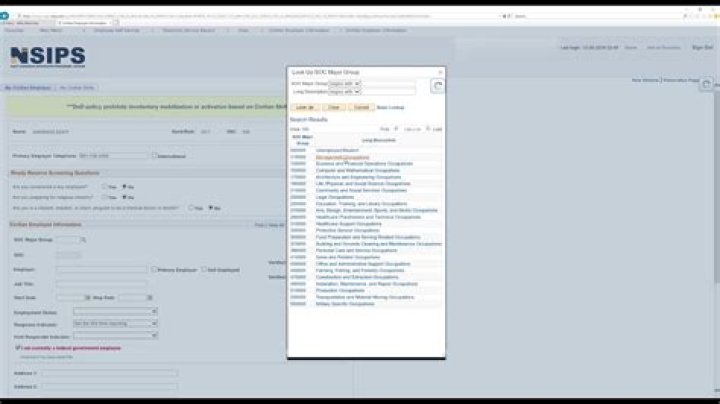Close the Look Up SOC Major Group dialog

(x=440, y=73)
